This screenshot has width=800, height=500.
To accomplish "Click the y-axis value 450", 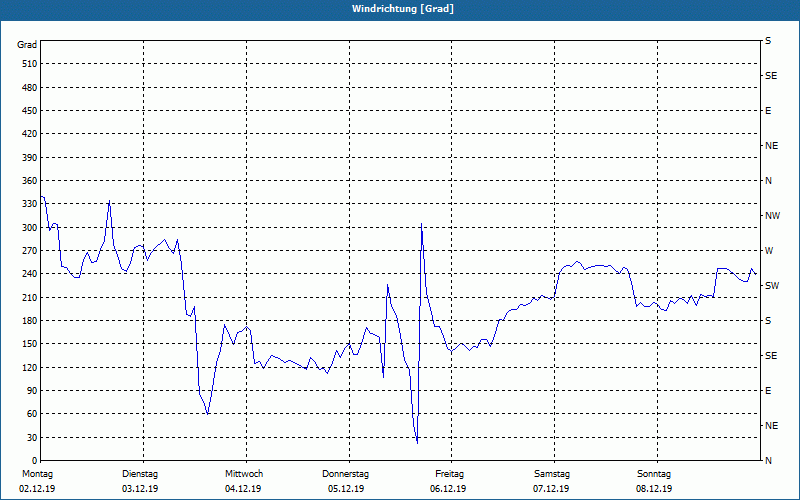I will pyautogui.click(x=30, y=111).
